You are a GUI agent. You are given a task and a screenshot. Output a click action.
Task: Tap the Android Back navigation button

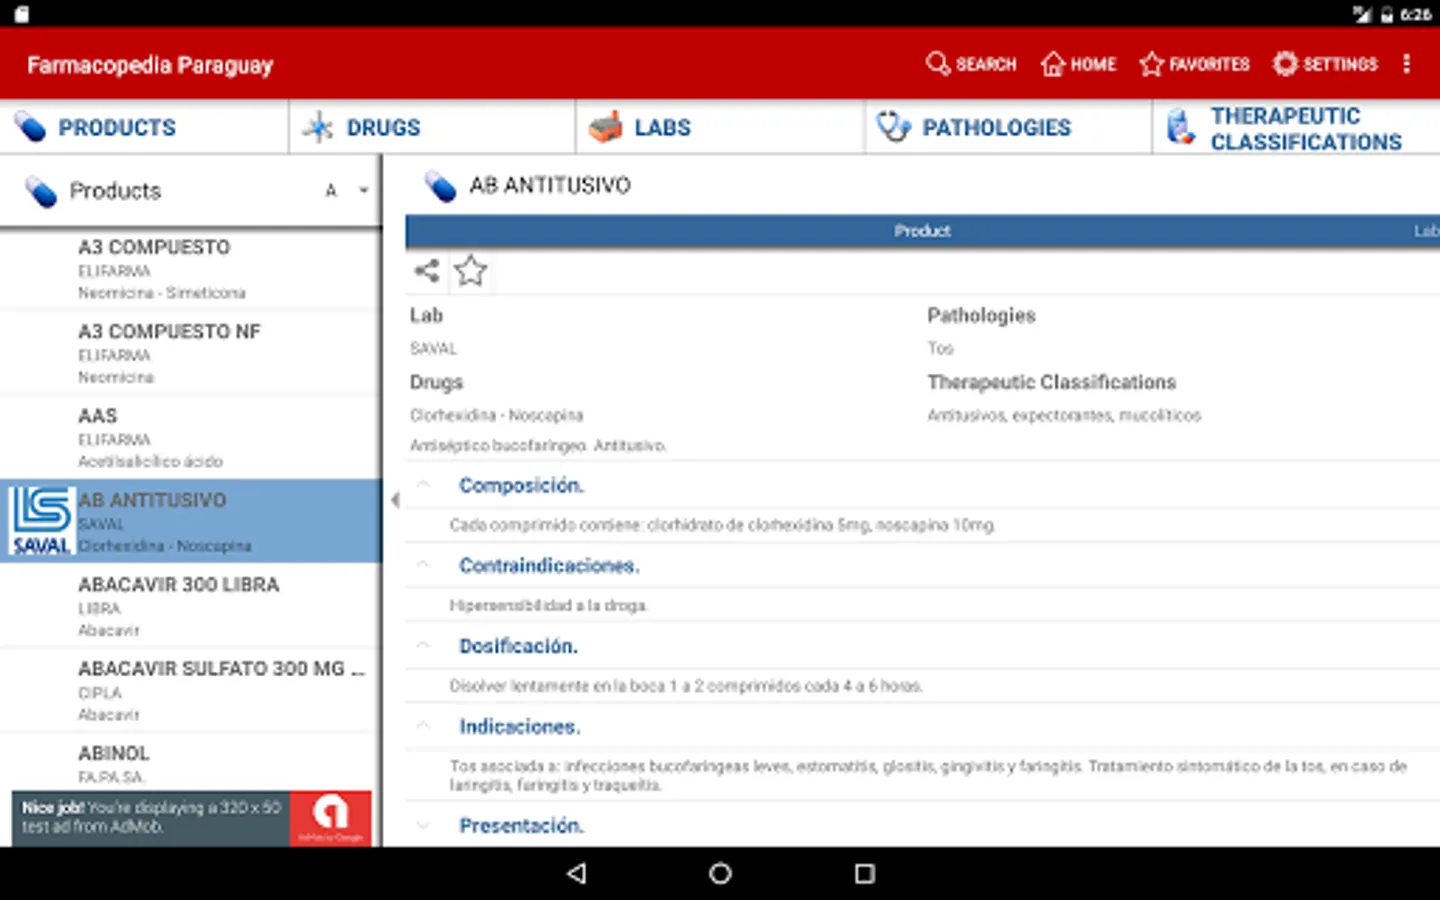click(x=576, y=873)
